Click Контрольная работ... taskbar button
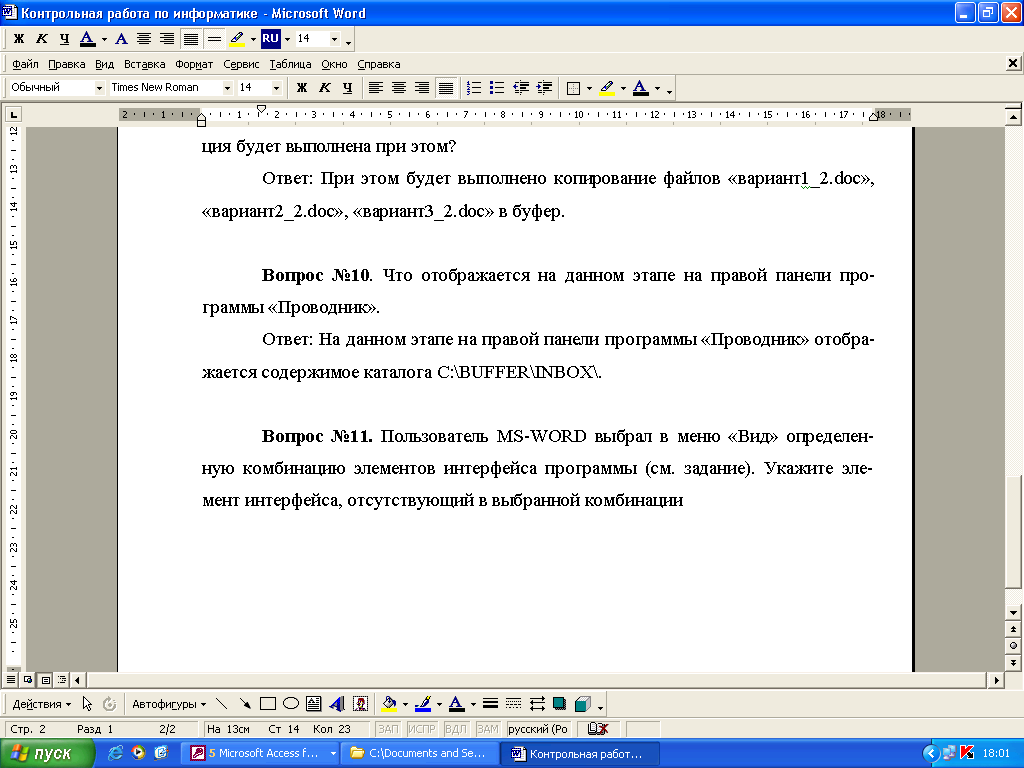This screenshot has width=1024, height=768. tap(580, 753)
